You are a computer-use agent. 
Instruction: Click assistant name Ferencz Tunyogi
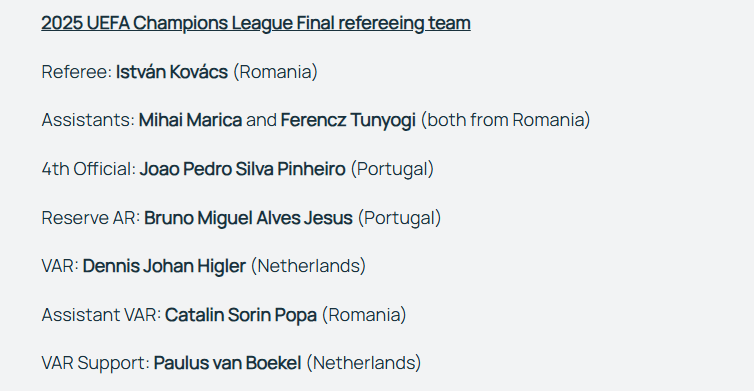tap(348, 120)
